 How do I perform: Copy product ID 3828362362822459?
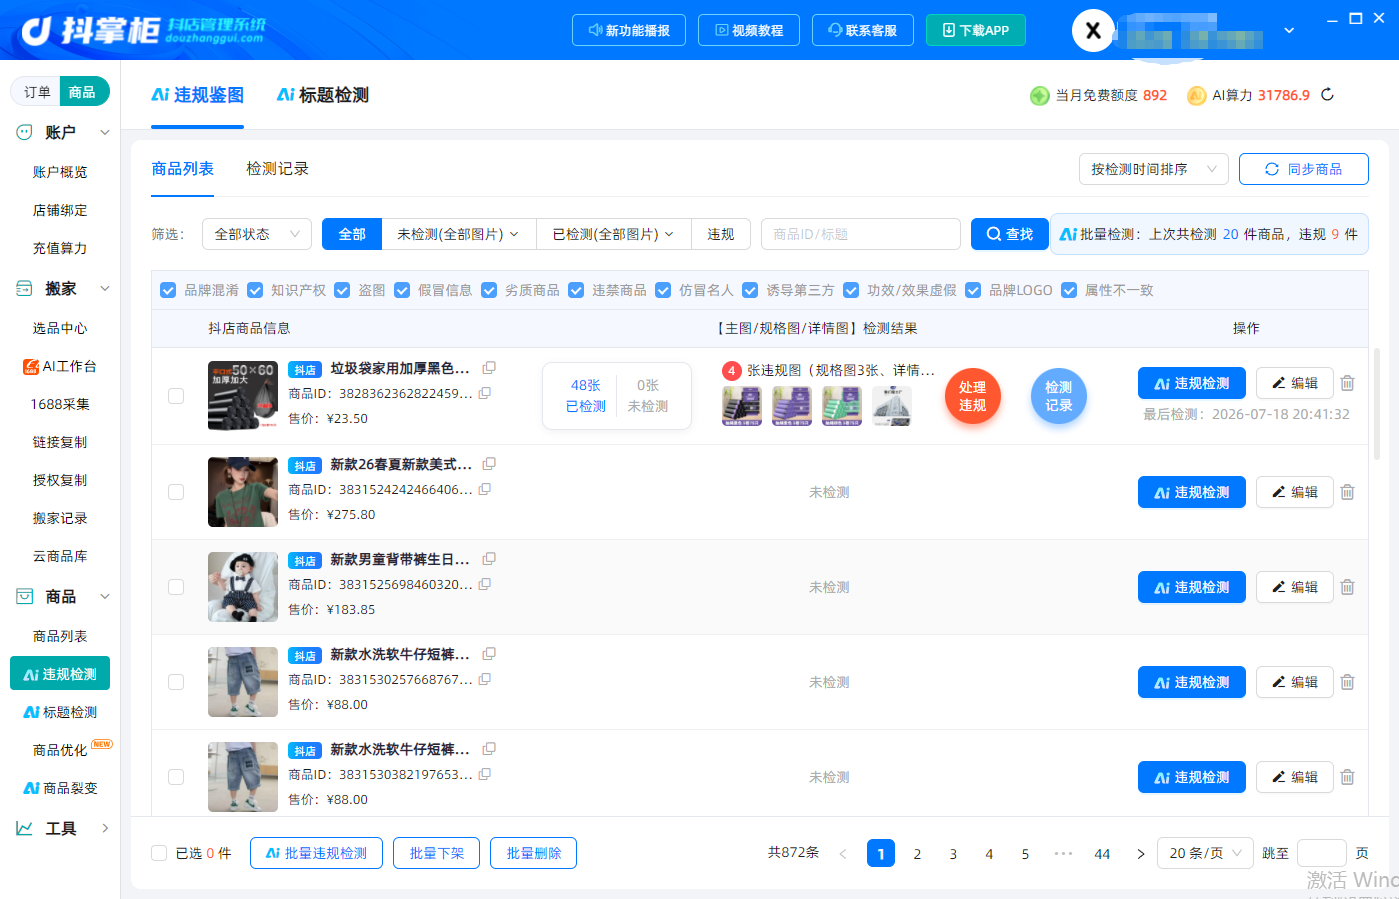coord(485,393)
